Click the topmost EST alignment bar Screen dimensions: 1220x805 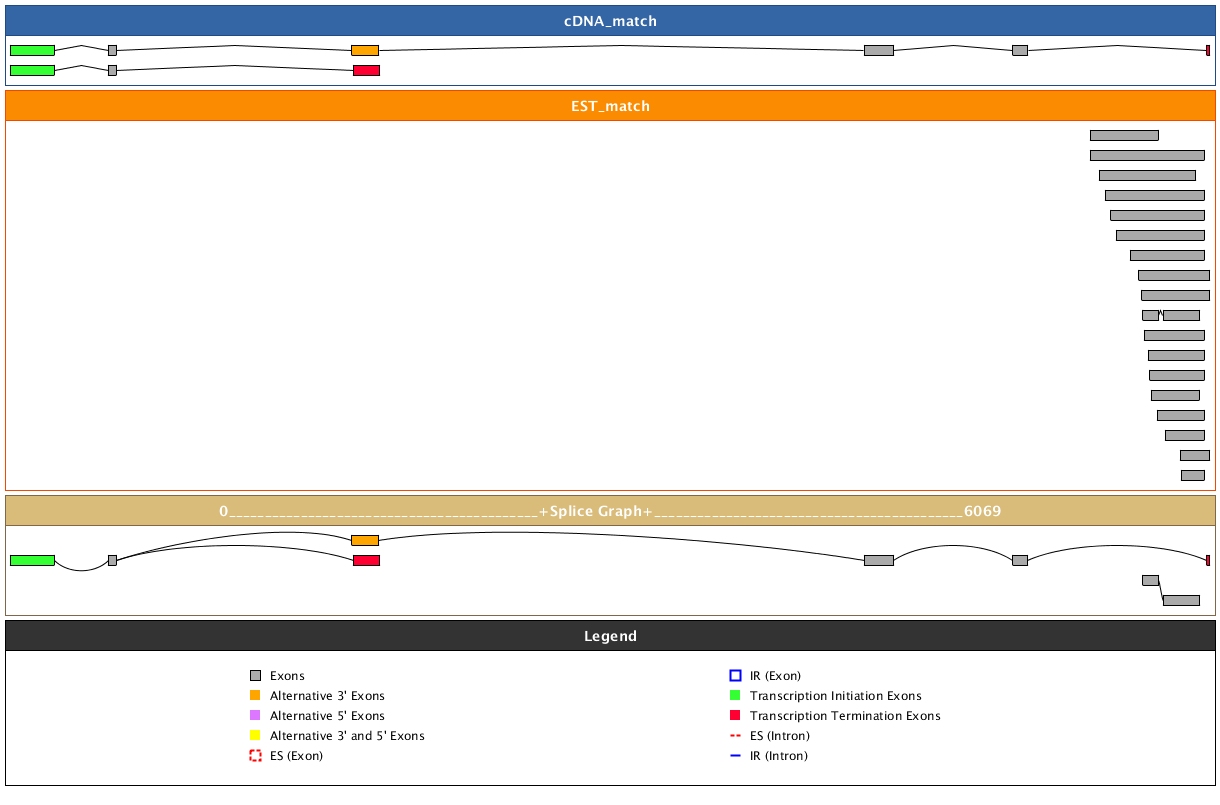pos(1124,135)
